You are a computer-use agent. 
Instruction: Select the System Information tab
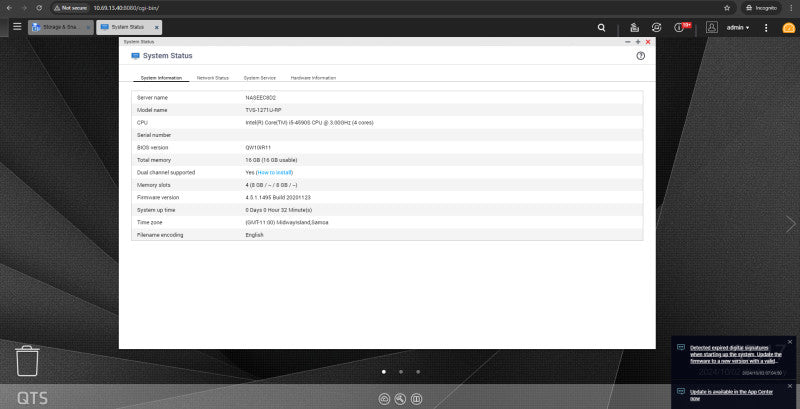pyautogui.click(x=161, y=78)
